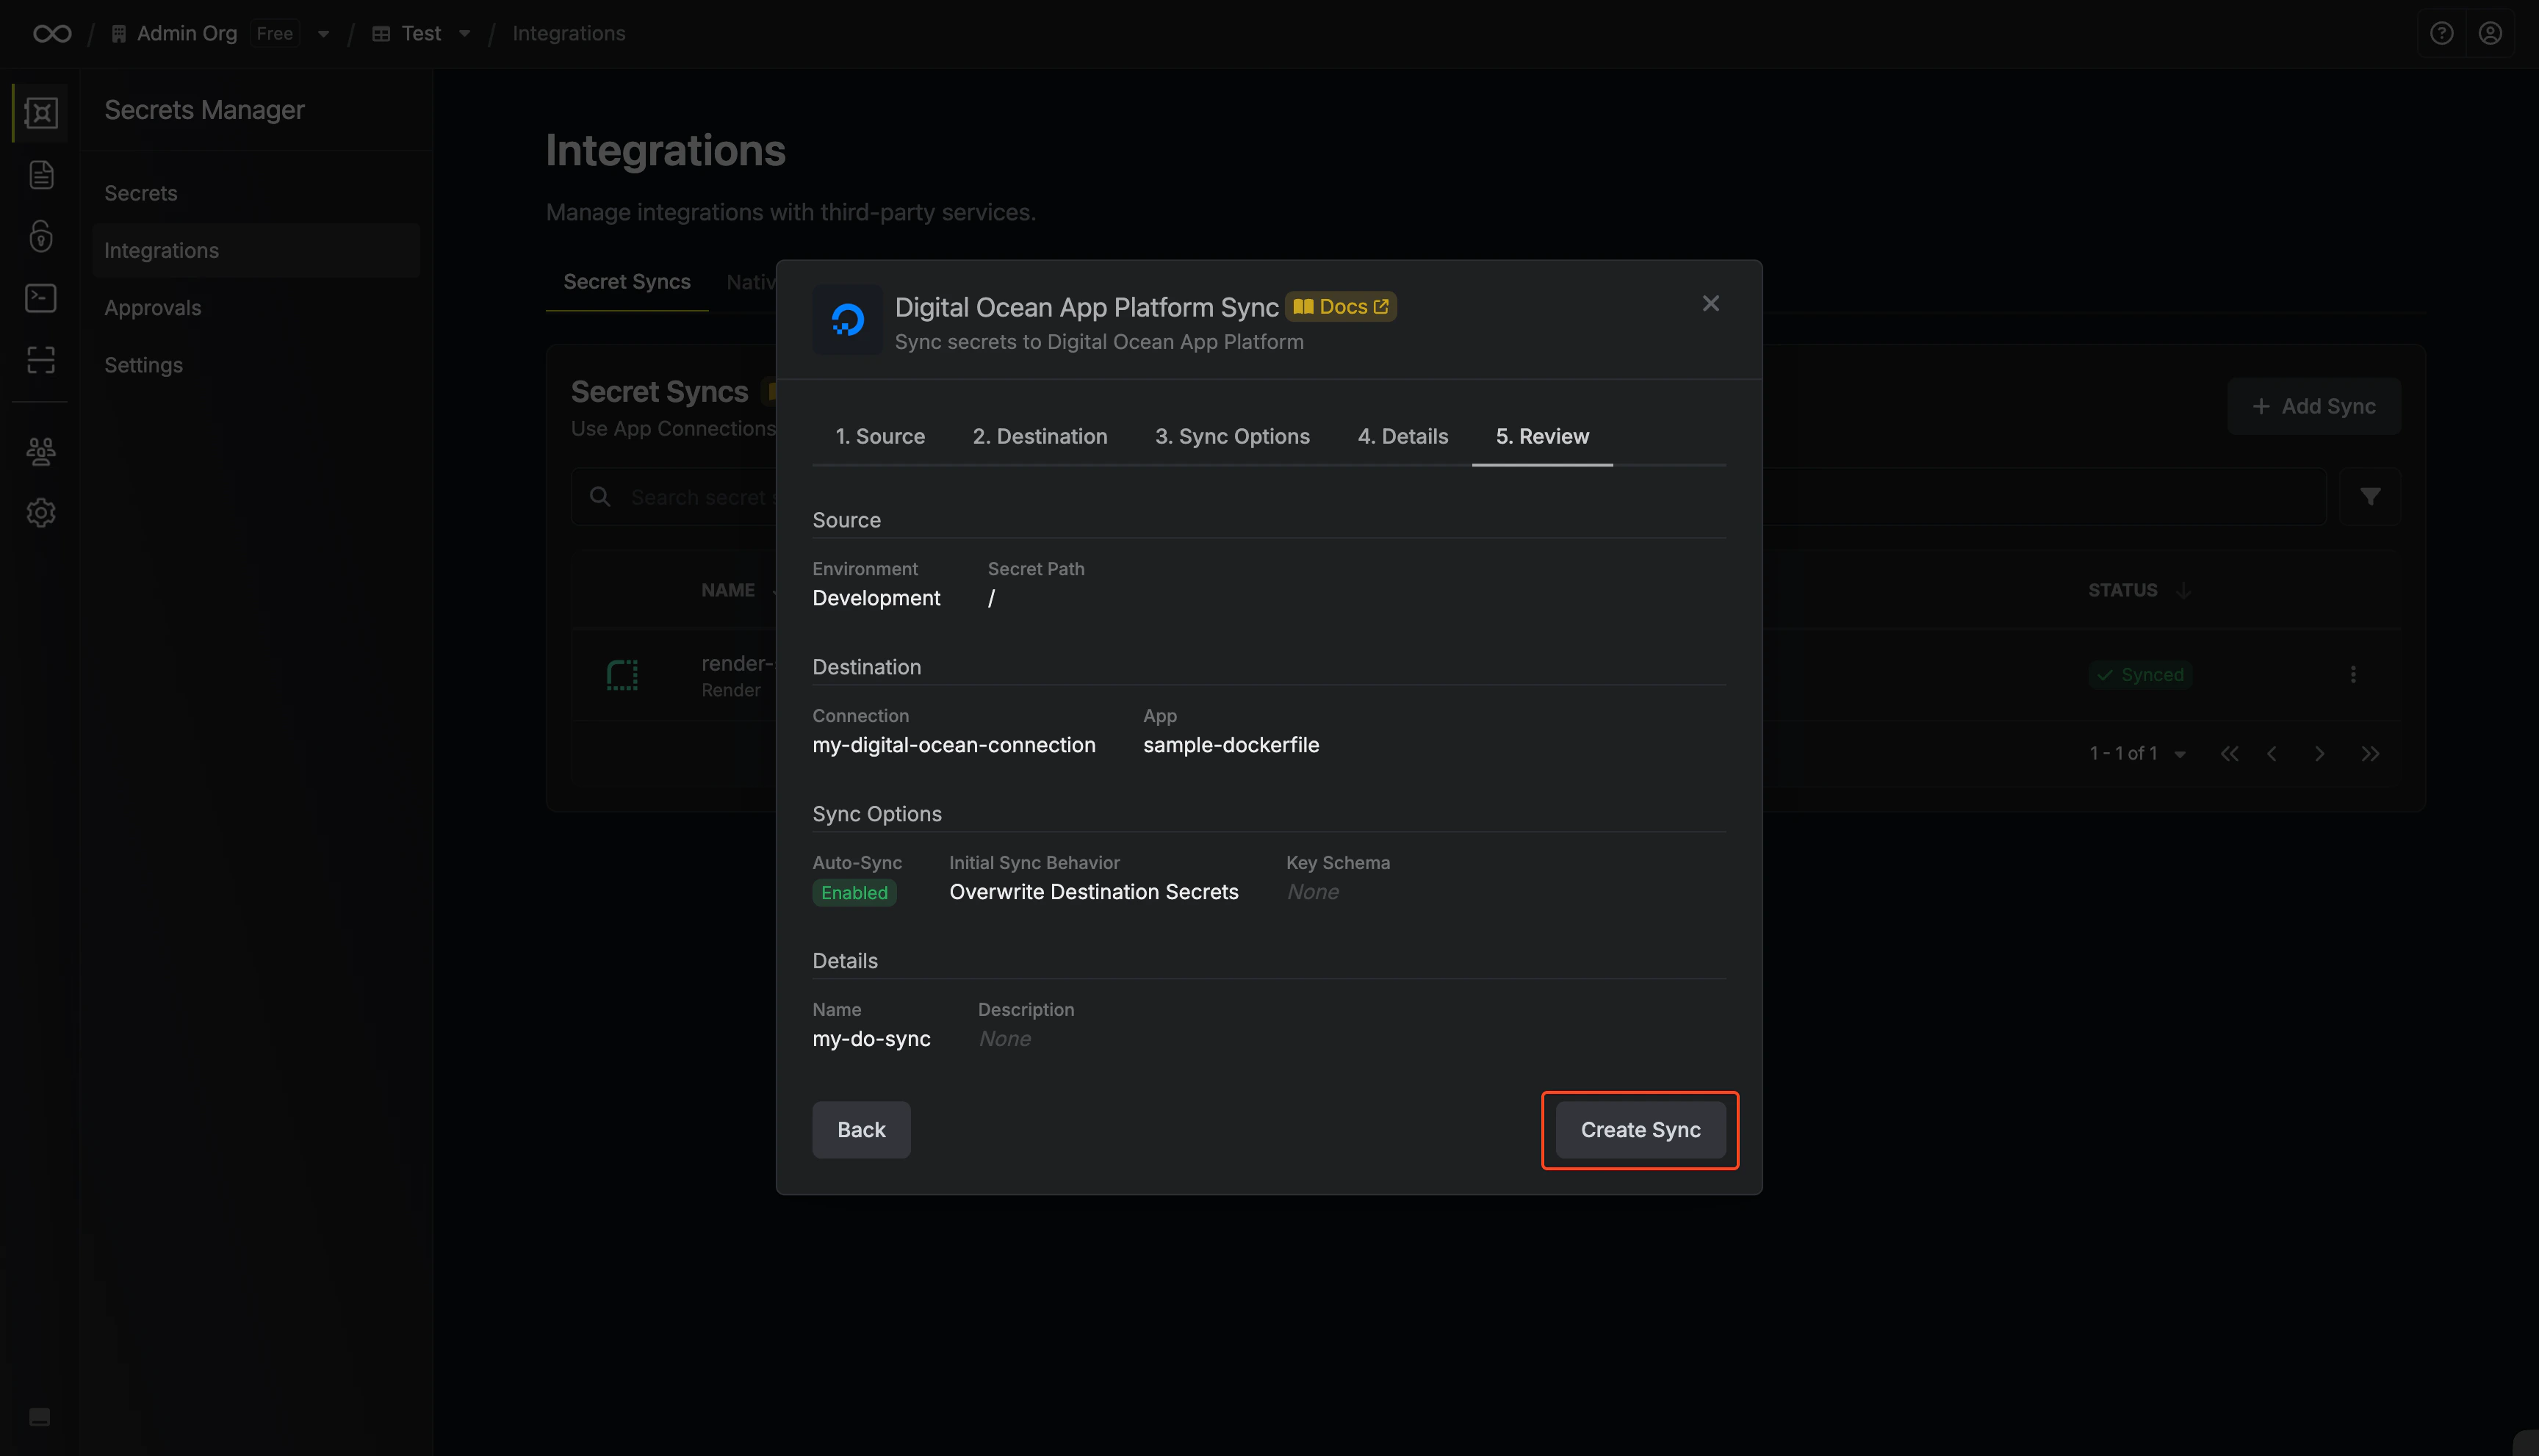The width and height of the screenshot is (2539, 1456).
Task: Open the organization members sidebar icon
Action: [x=41, y=451]
